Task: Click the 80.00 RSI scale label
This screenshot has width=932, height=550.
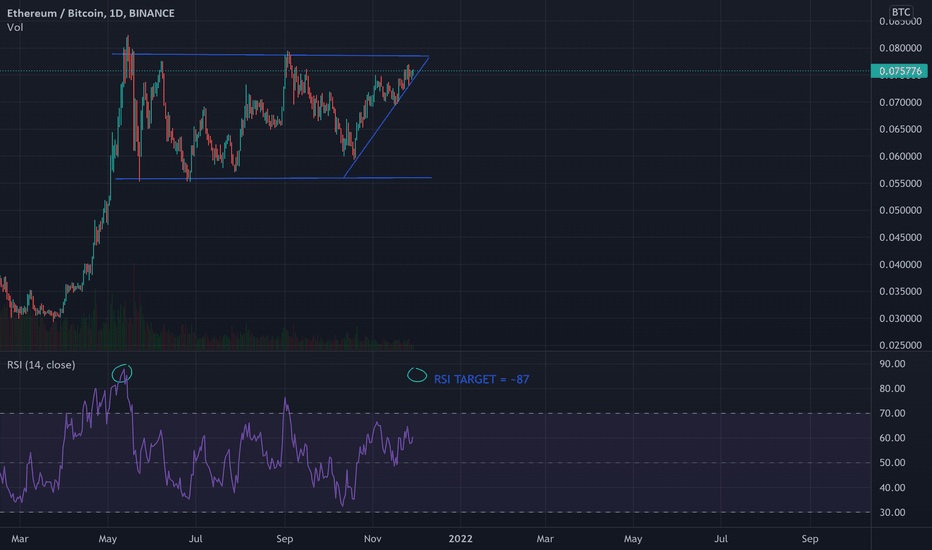Action: 892,389
